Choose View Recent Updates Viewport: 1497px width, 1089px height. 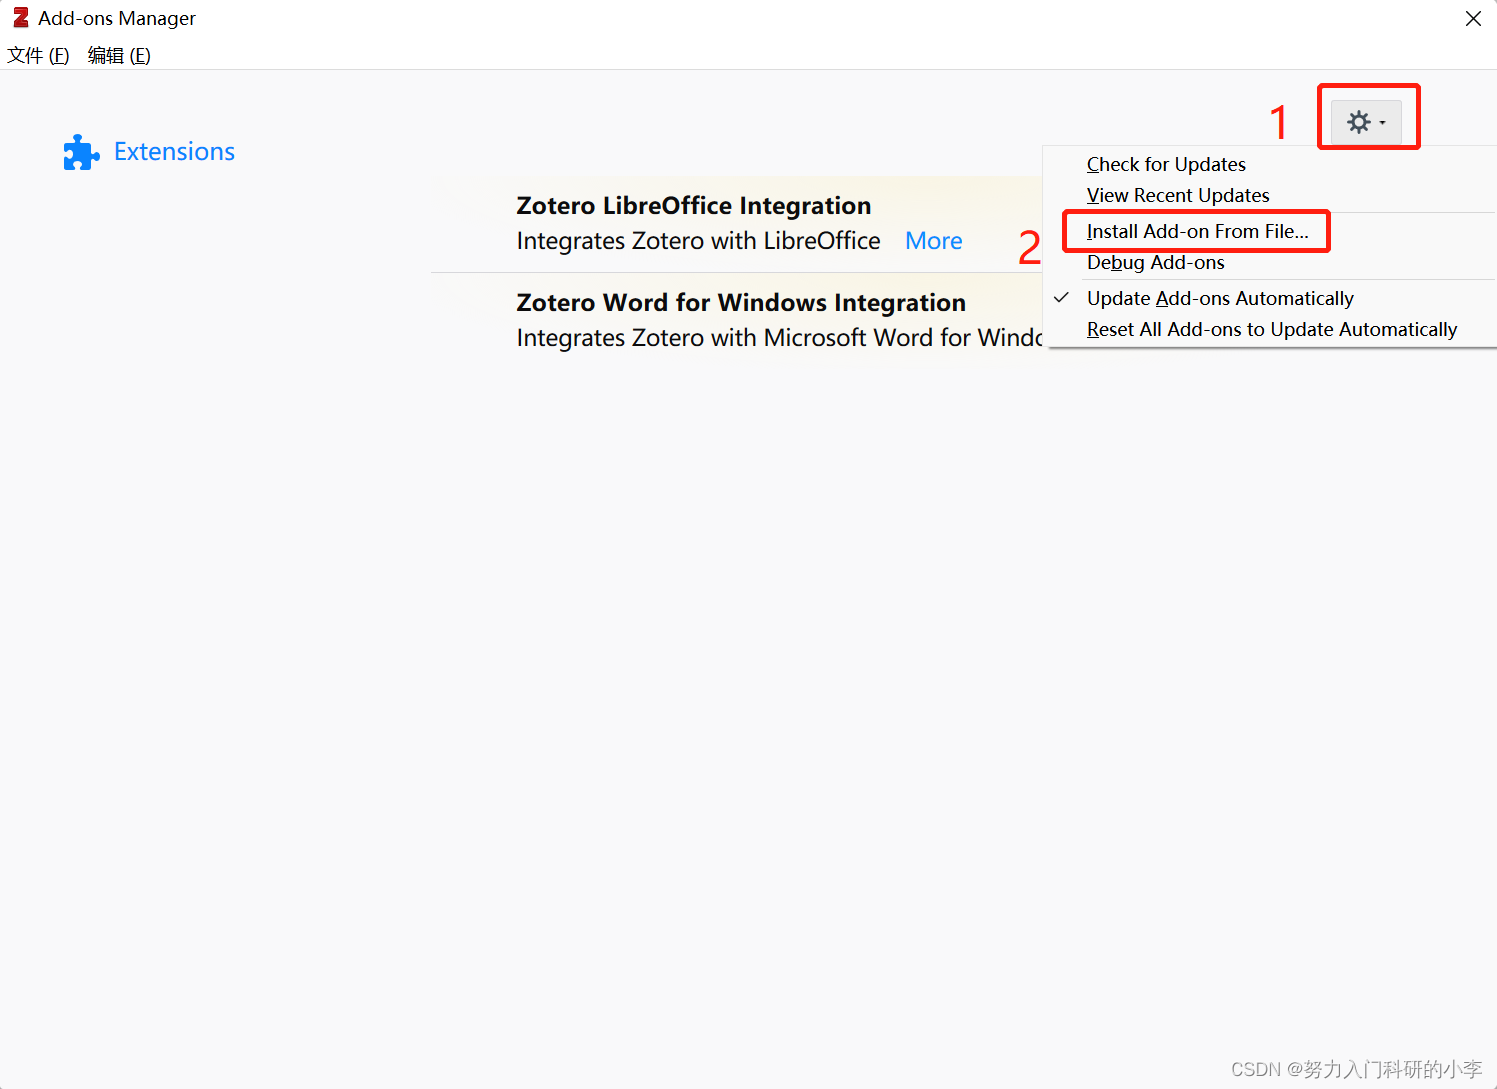click(x=1178, y=195)
